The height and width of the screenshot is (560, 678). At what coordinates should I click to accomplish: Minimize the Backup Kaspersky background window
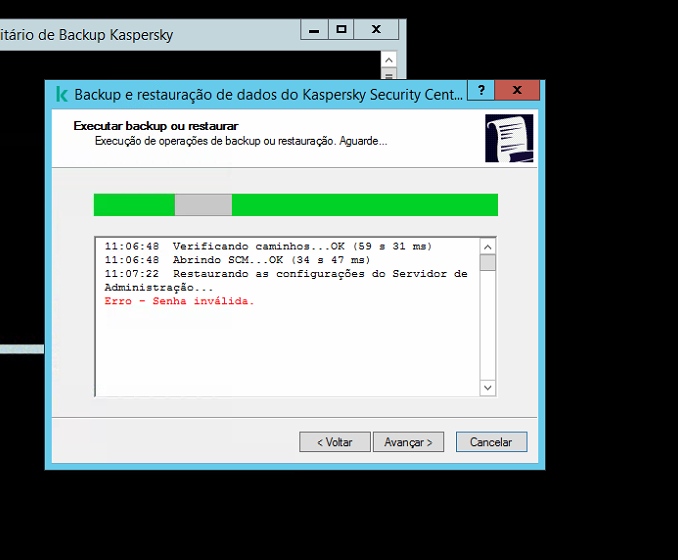[x=314, y=30]
